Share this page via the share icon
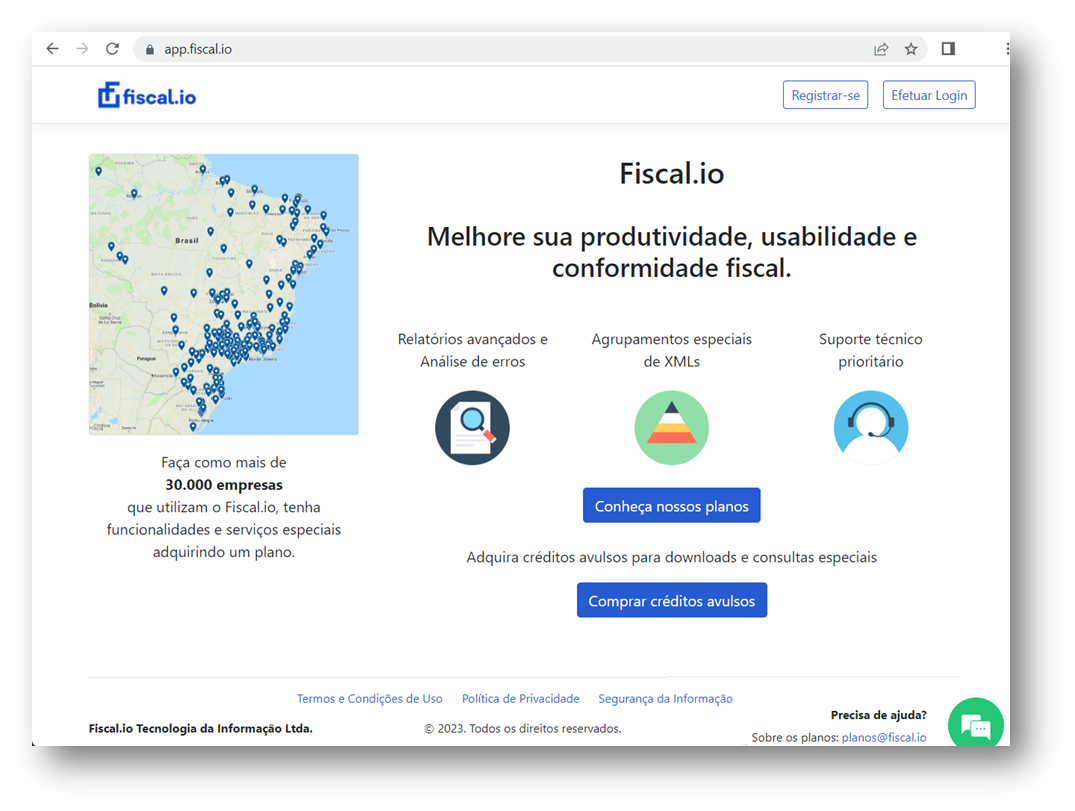This screenshot has width=1075, height=811. (x=881, y=49)
